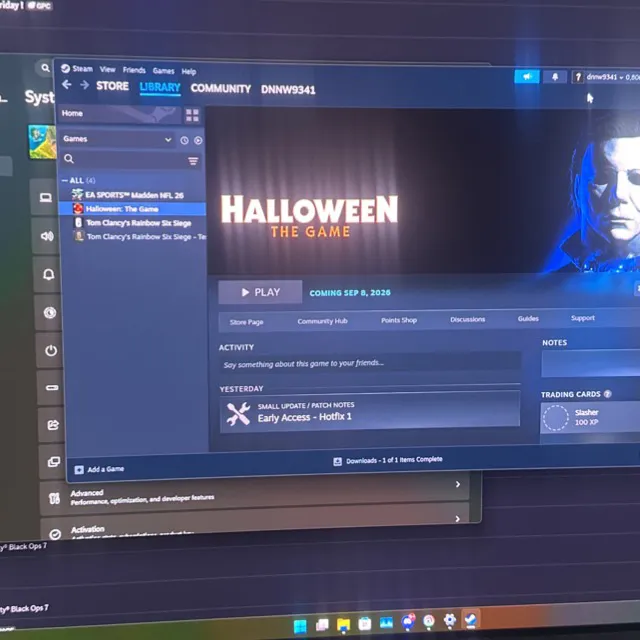Open the View menu
640x640 pixels.
point(107,69)
